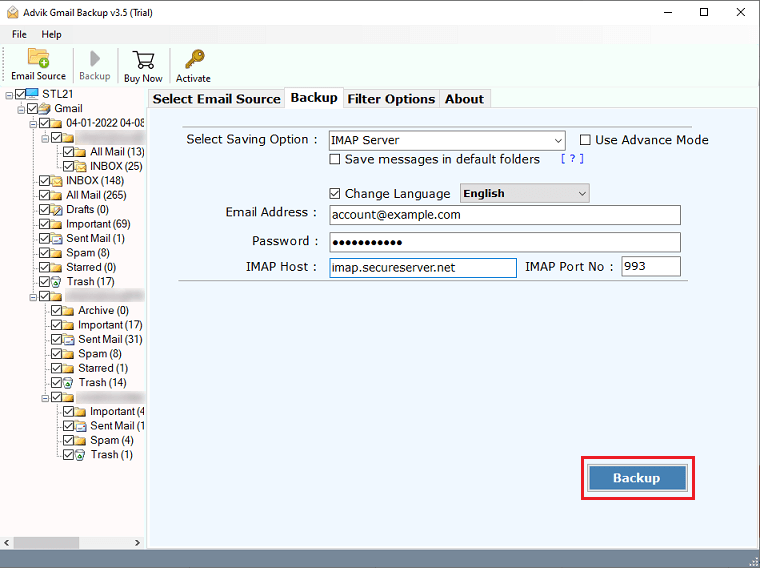Collapse the node containing All Mail (13)
Image resolution: width=760 pixels, height=568 pixels.
(x=45, y=139)
